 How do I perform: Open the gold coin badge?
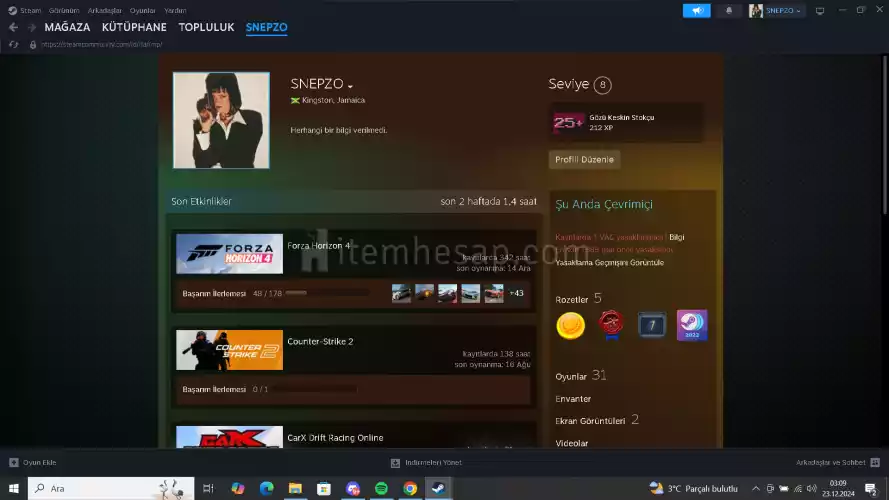click(570, 325)
